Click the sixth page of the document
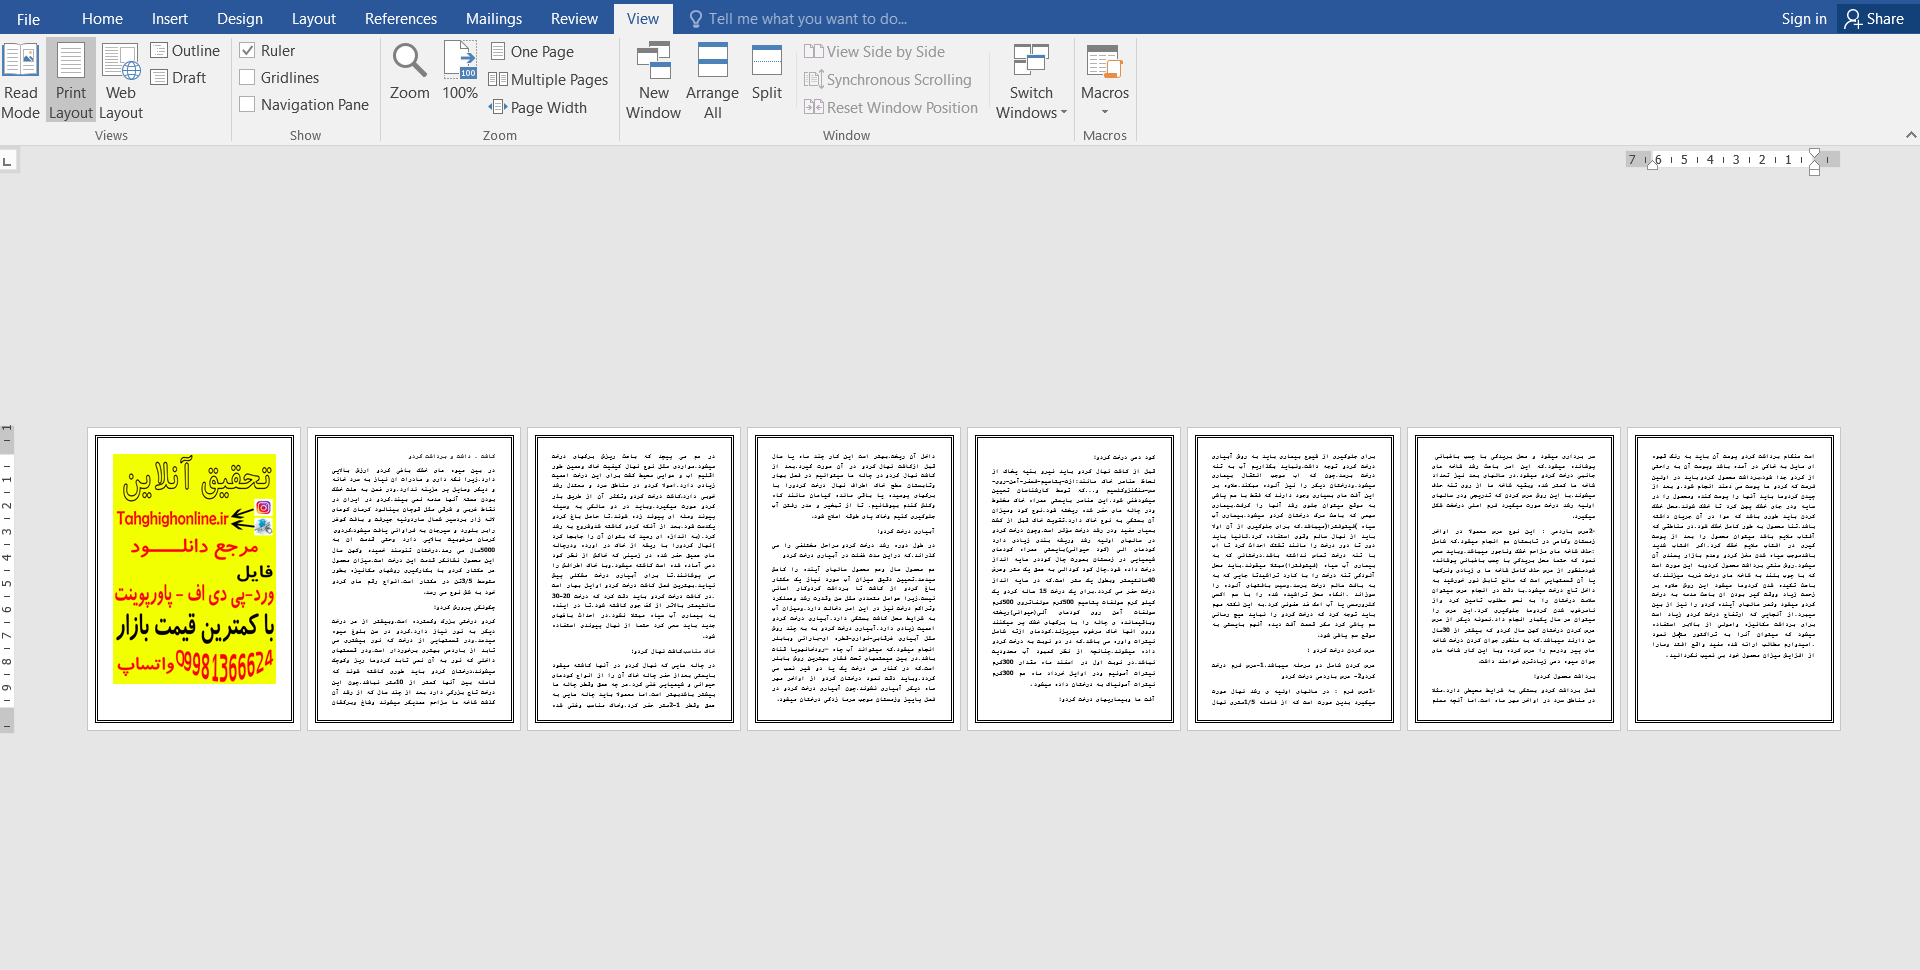Screen dimensions: 1920x970 coord(1294,579)
